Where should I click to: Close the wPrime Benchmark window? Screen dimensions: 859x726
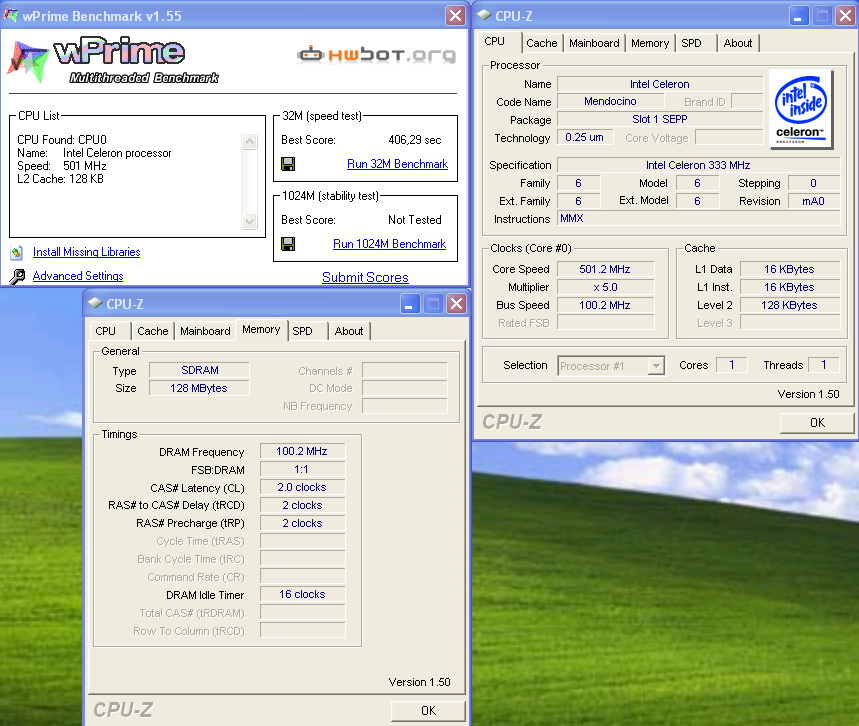(455, 16)
